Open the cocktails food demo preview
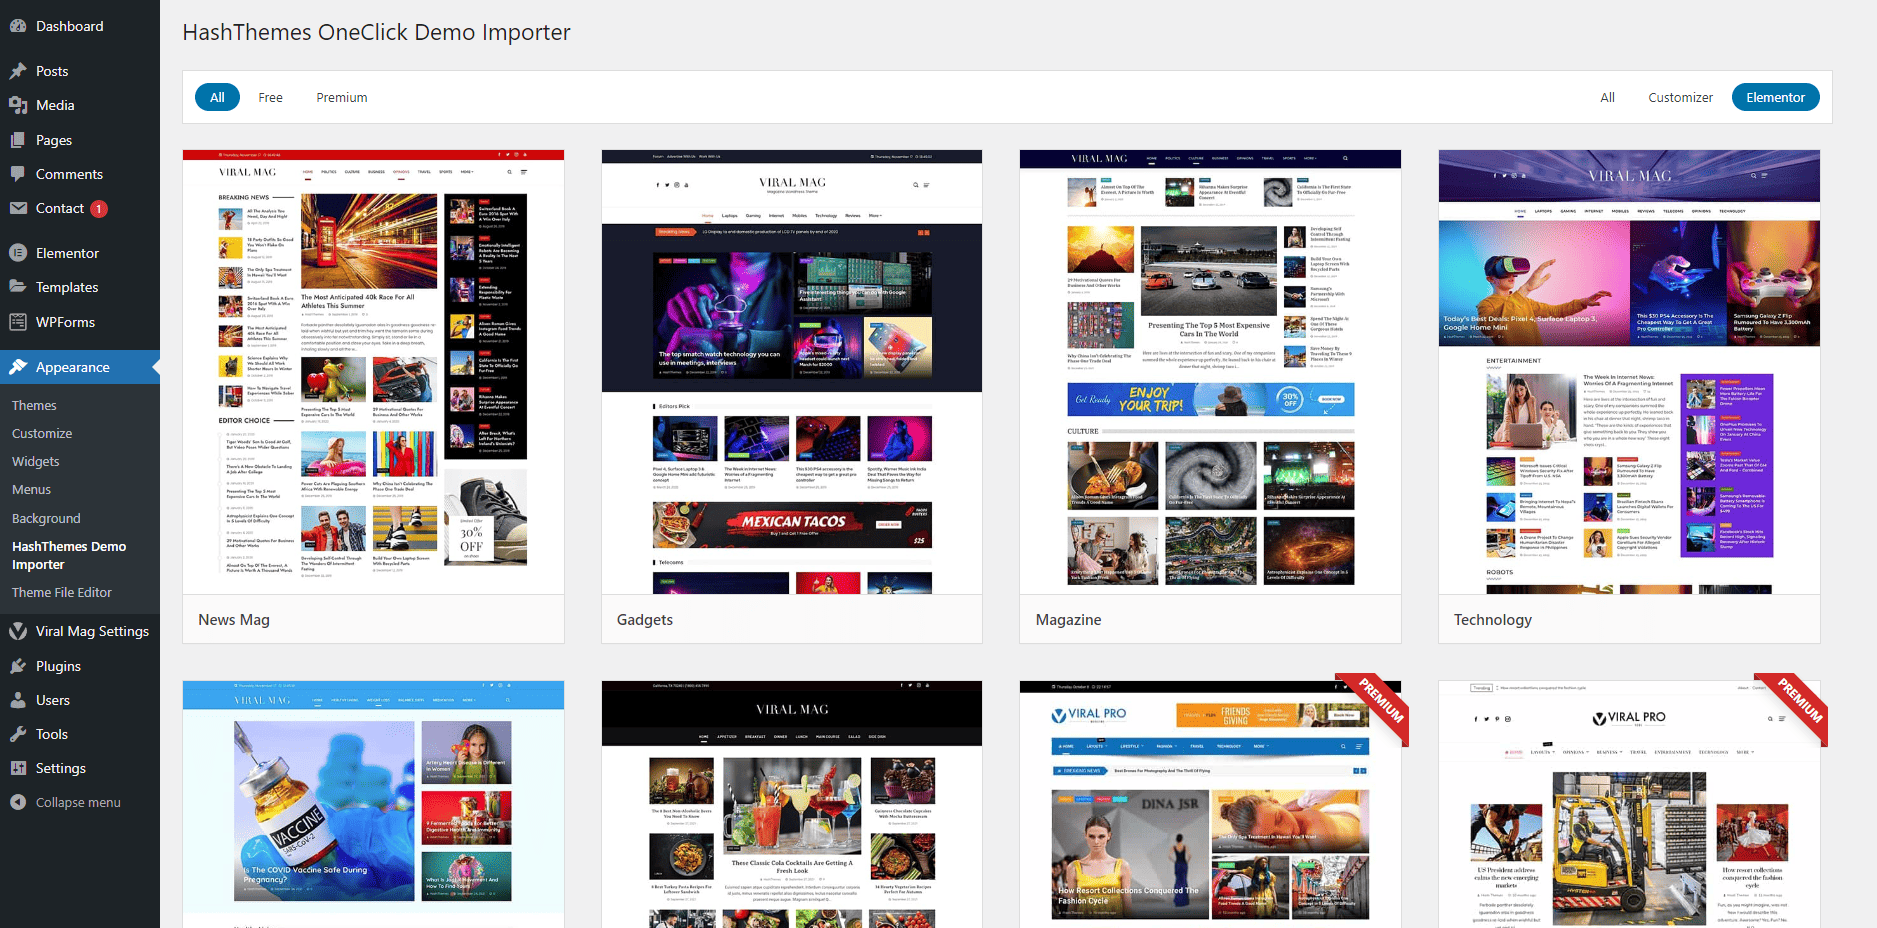Screen dimensions: 1877x928 [792, 805]
